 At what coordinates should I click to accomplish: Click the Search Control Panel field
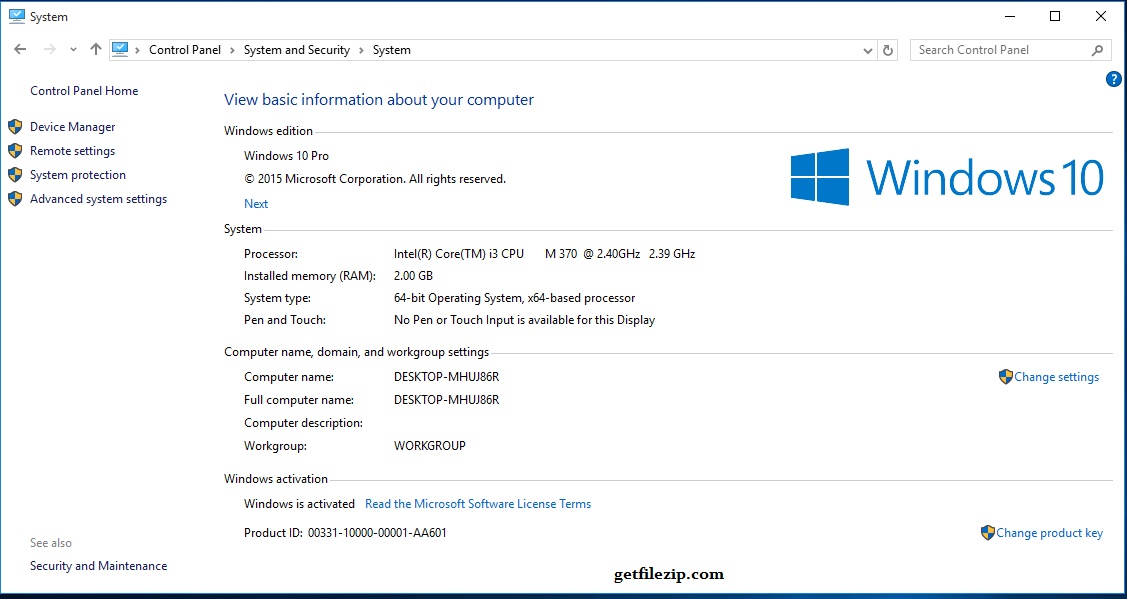1010,50
